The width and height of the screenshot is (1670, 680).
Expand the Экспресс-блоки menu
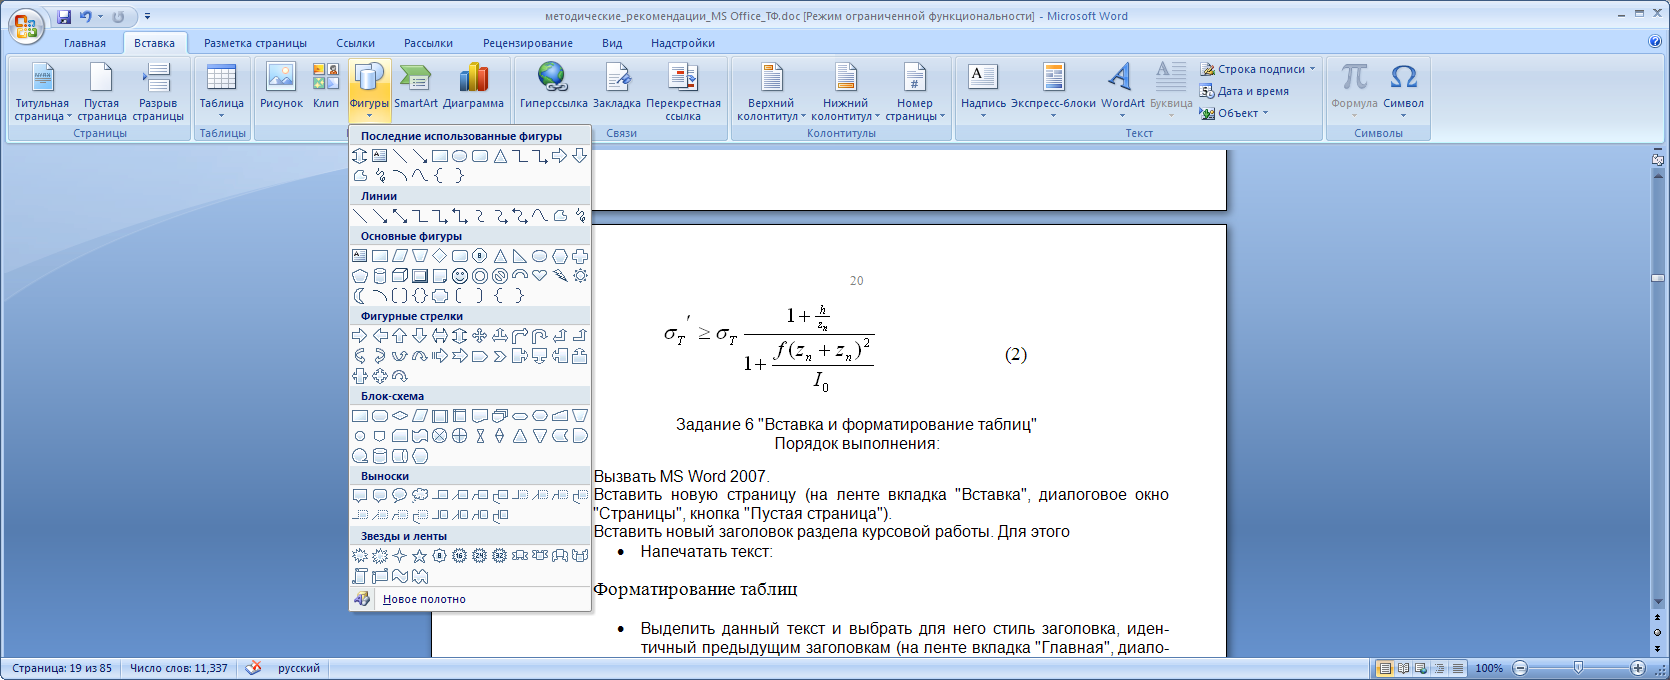click(x=1053, y=91)
